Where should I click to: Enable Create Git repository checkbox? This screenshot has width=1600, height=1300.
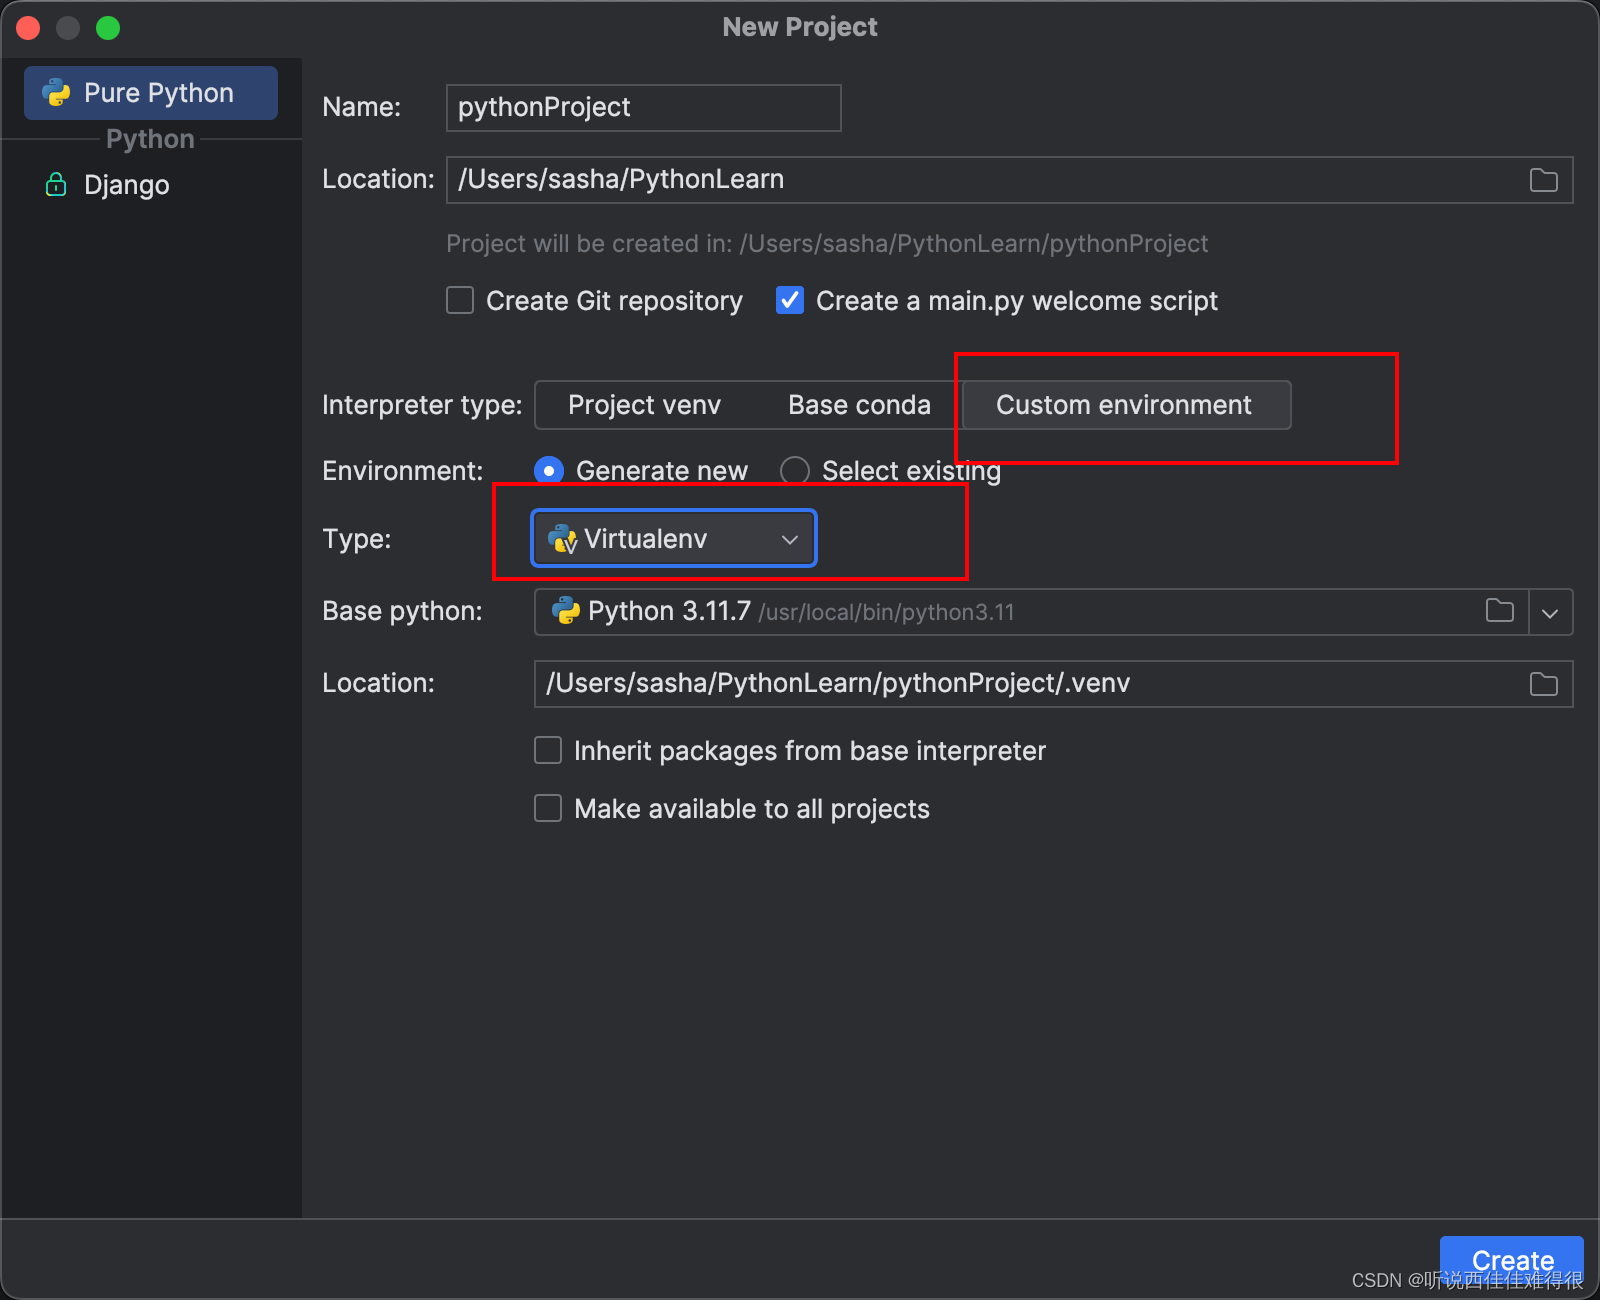[x=460, y=300]
